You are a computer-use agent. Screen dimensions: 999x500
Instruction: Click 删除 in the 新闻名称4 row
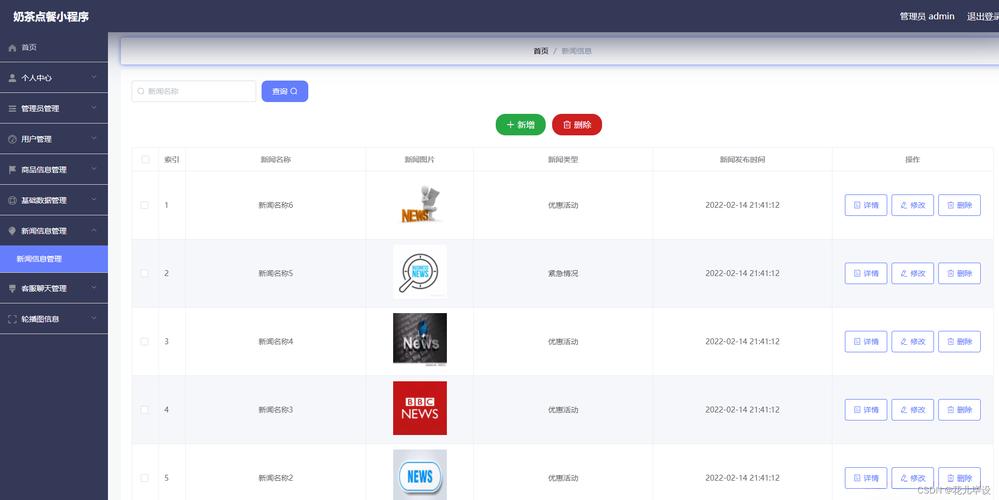(x=959, y=341)
